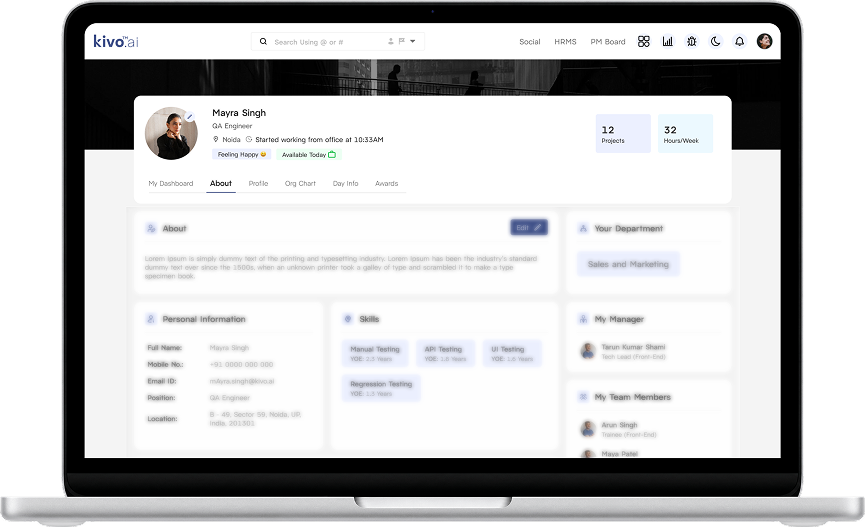Click Tarun Kumar Shami's avatar
Image resolution: width=865 pixels, height=527 pixels.
coord(588,351)
